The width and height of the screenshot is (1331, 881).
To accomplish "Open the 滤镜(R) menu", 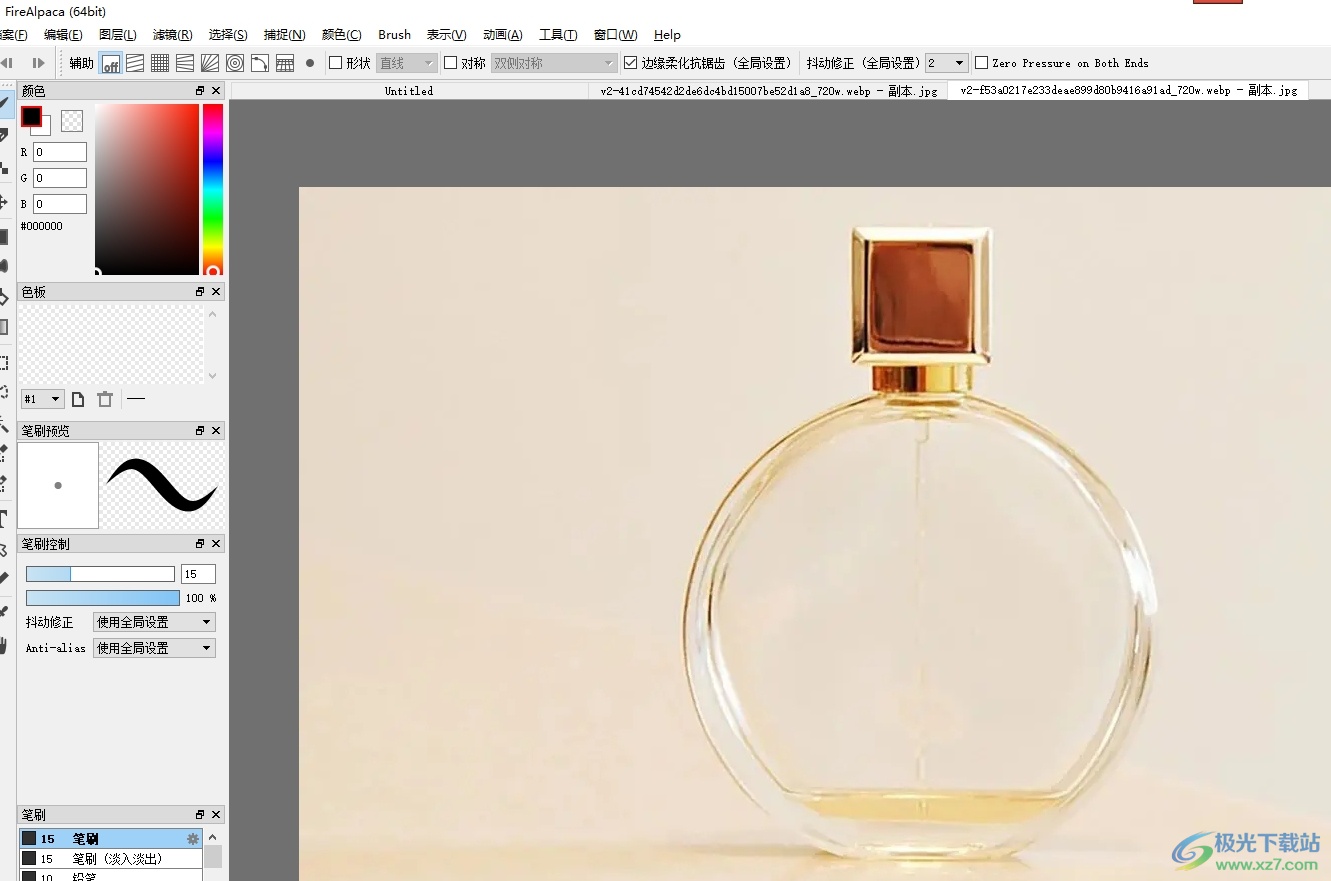I will tap(172, 35).
